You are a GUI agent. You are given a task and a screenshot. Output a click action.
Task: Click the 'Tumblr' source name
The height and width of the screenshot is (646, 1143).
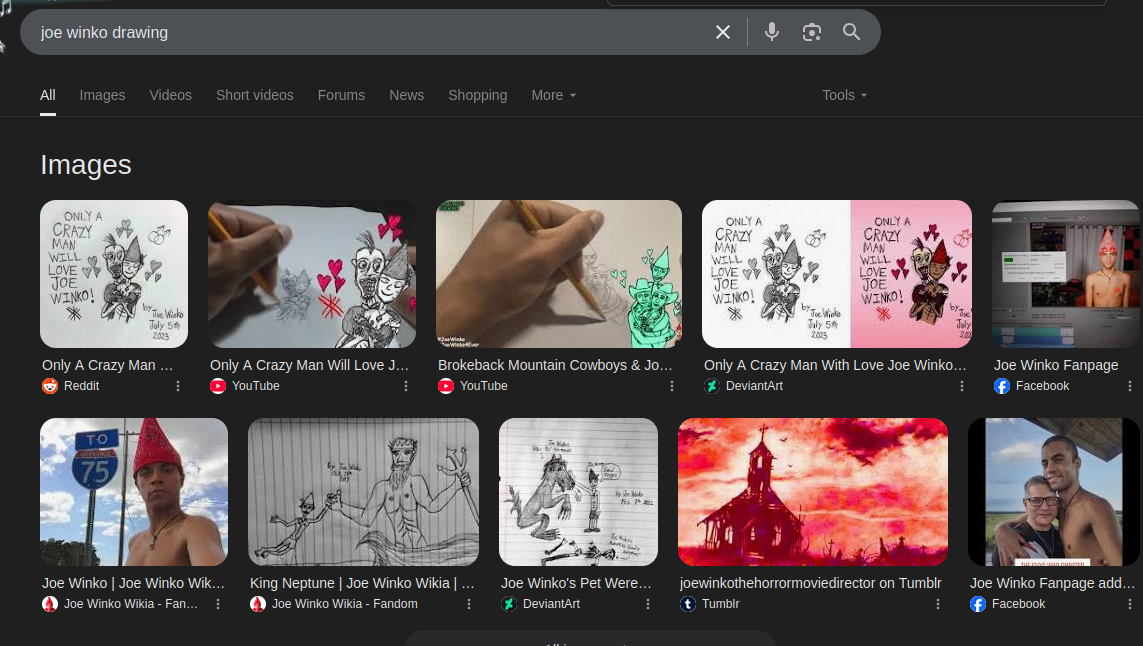[x=720, y=604]
